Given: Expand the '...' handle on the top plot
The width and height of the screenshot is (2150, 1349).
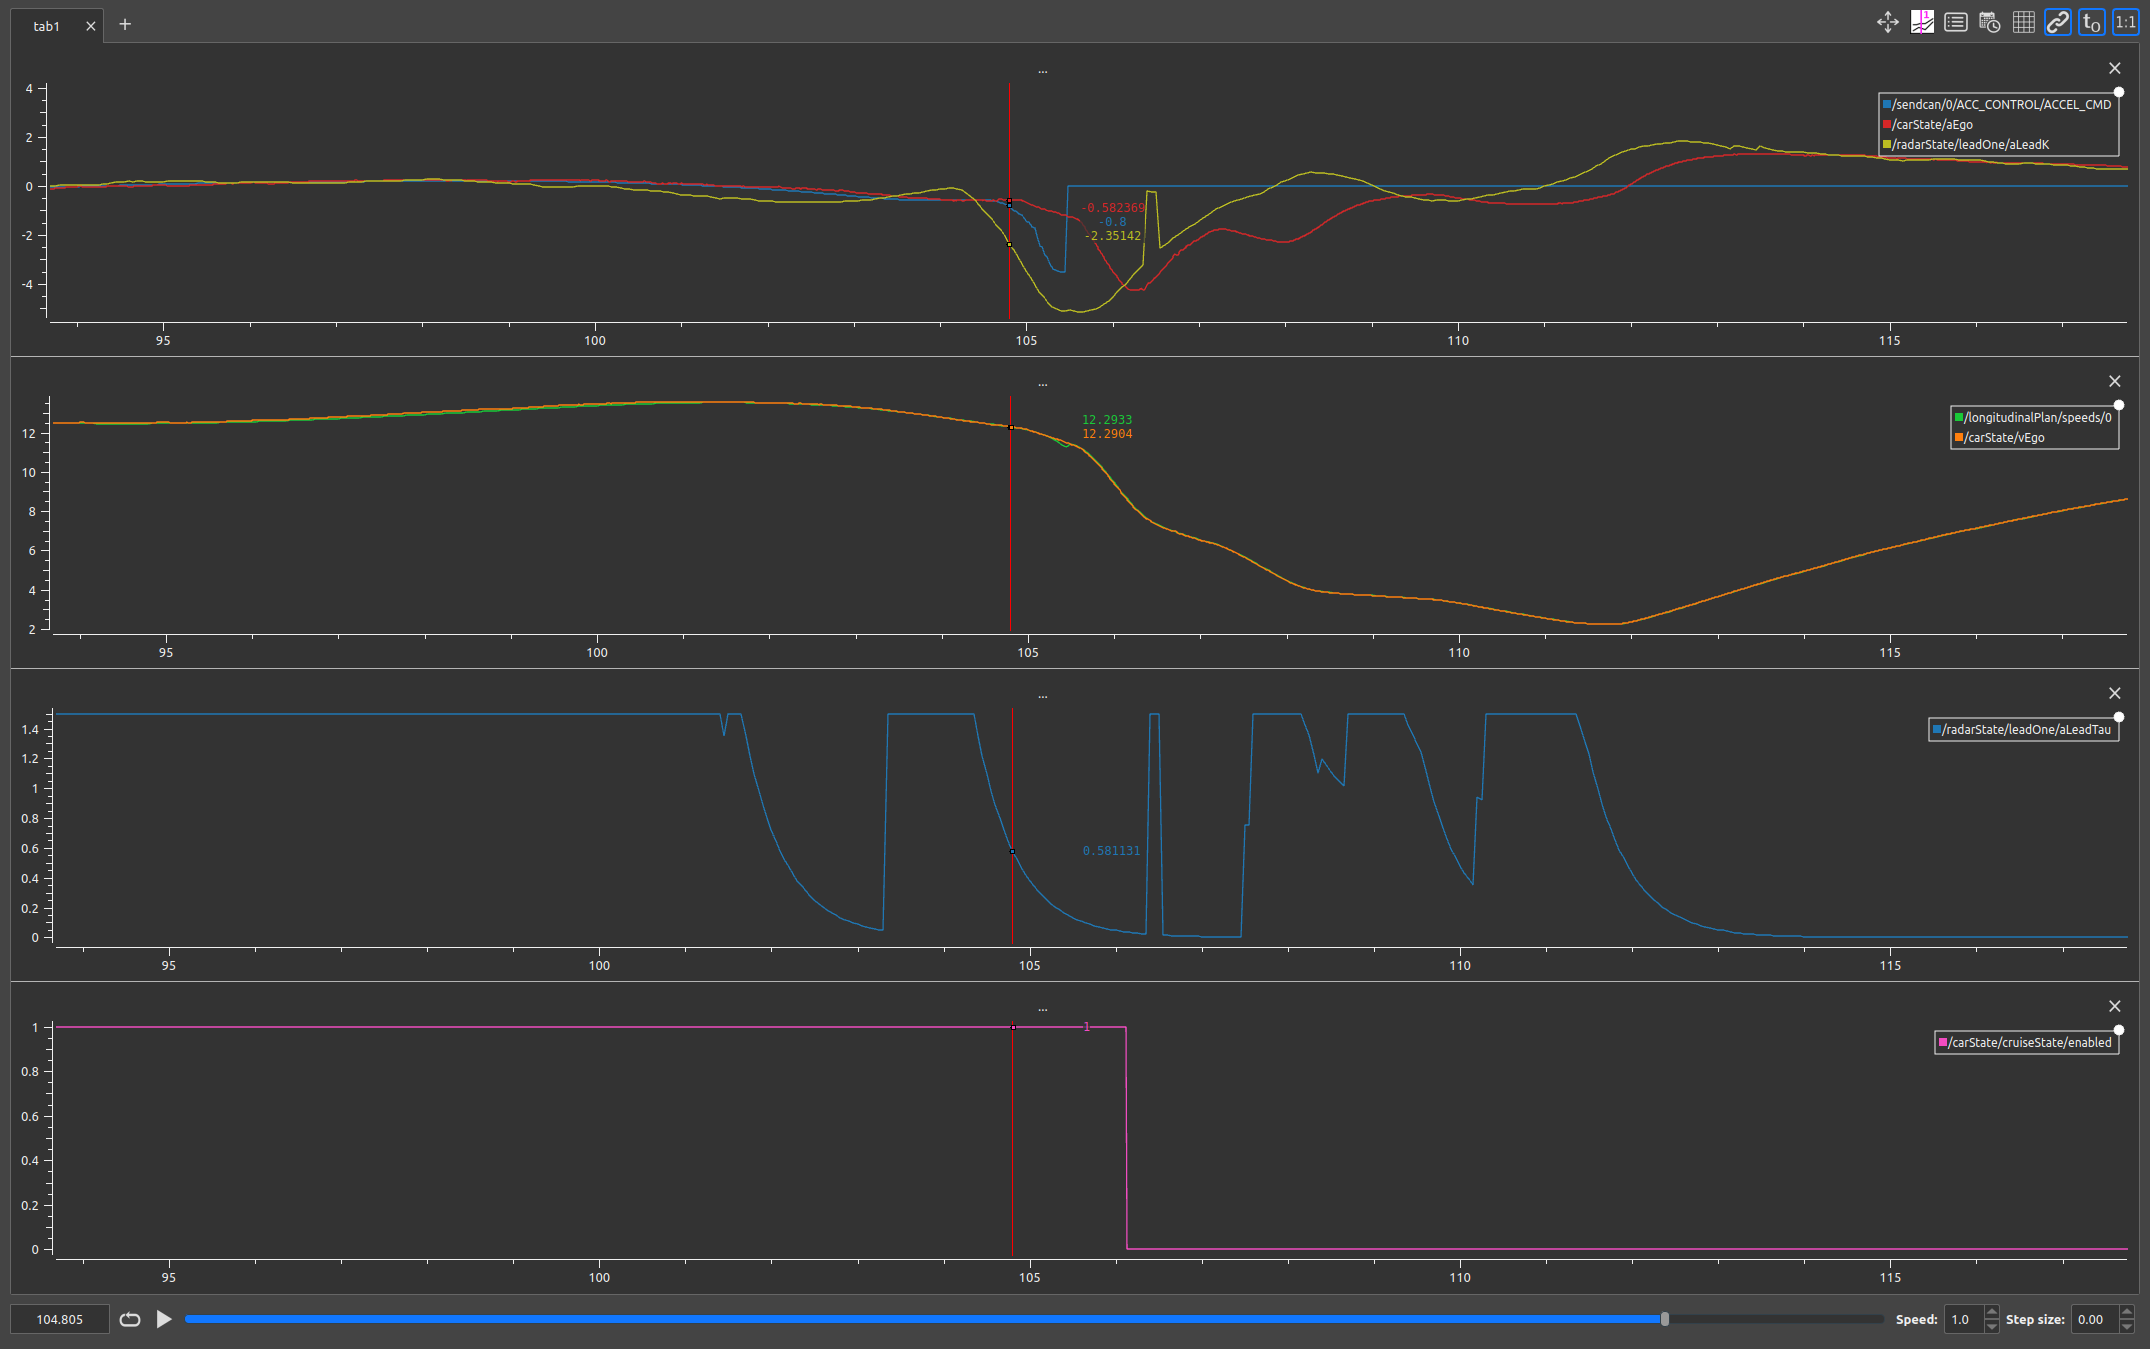Looking at the screenshot, I should pos(1043,70).
